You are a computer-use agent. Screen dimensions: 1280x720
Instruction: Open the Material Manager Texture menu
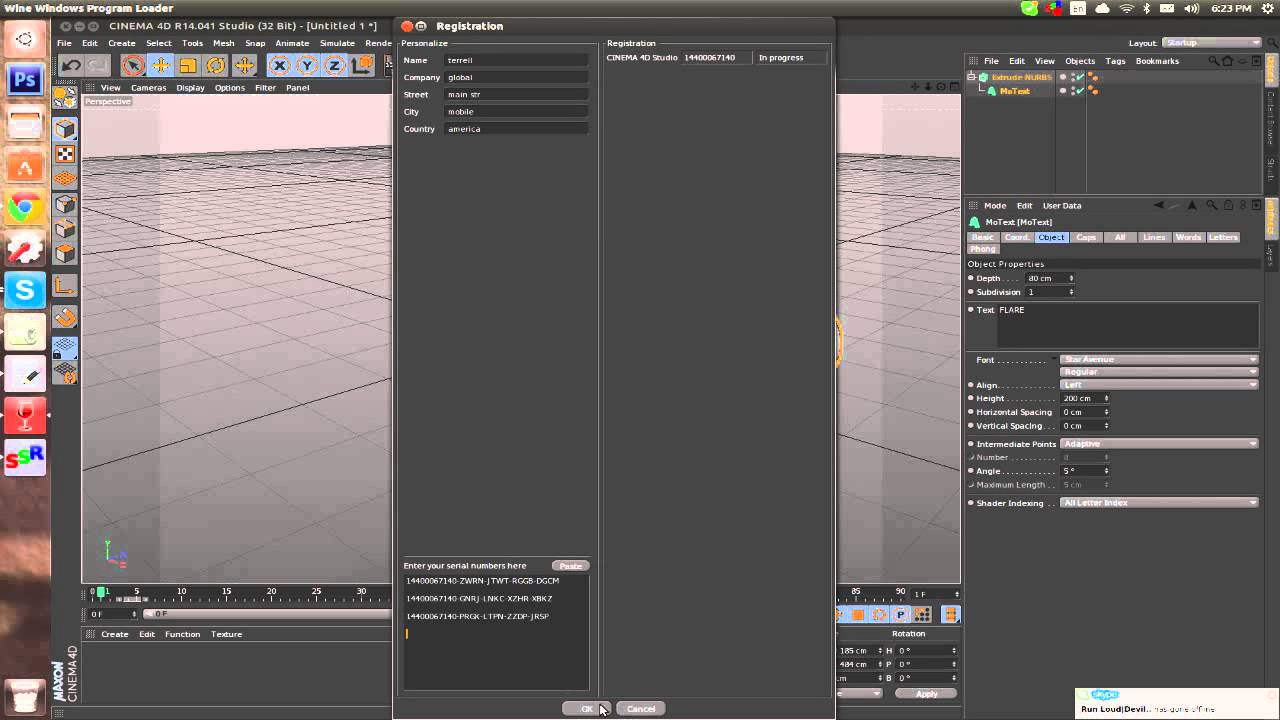226,634
